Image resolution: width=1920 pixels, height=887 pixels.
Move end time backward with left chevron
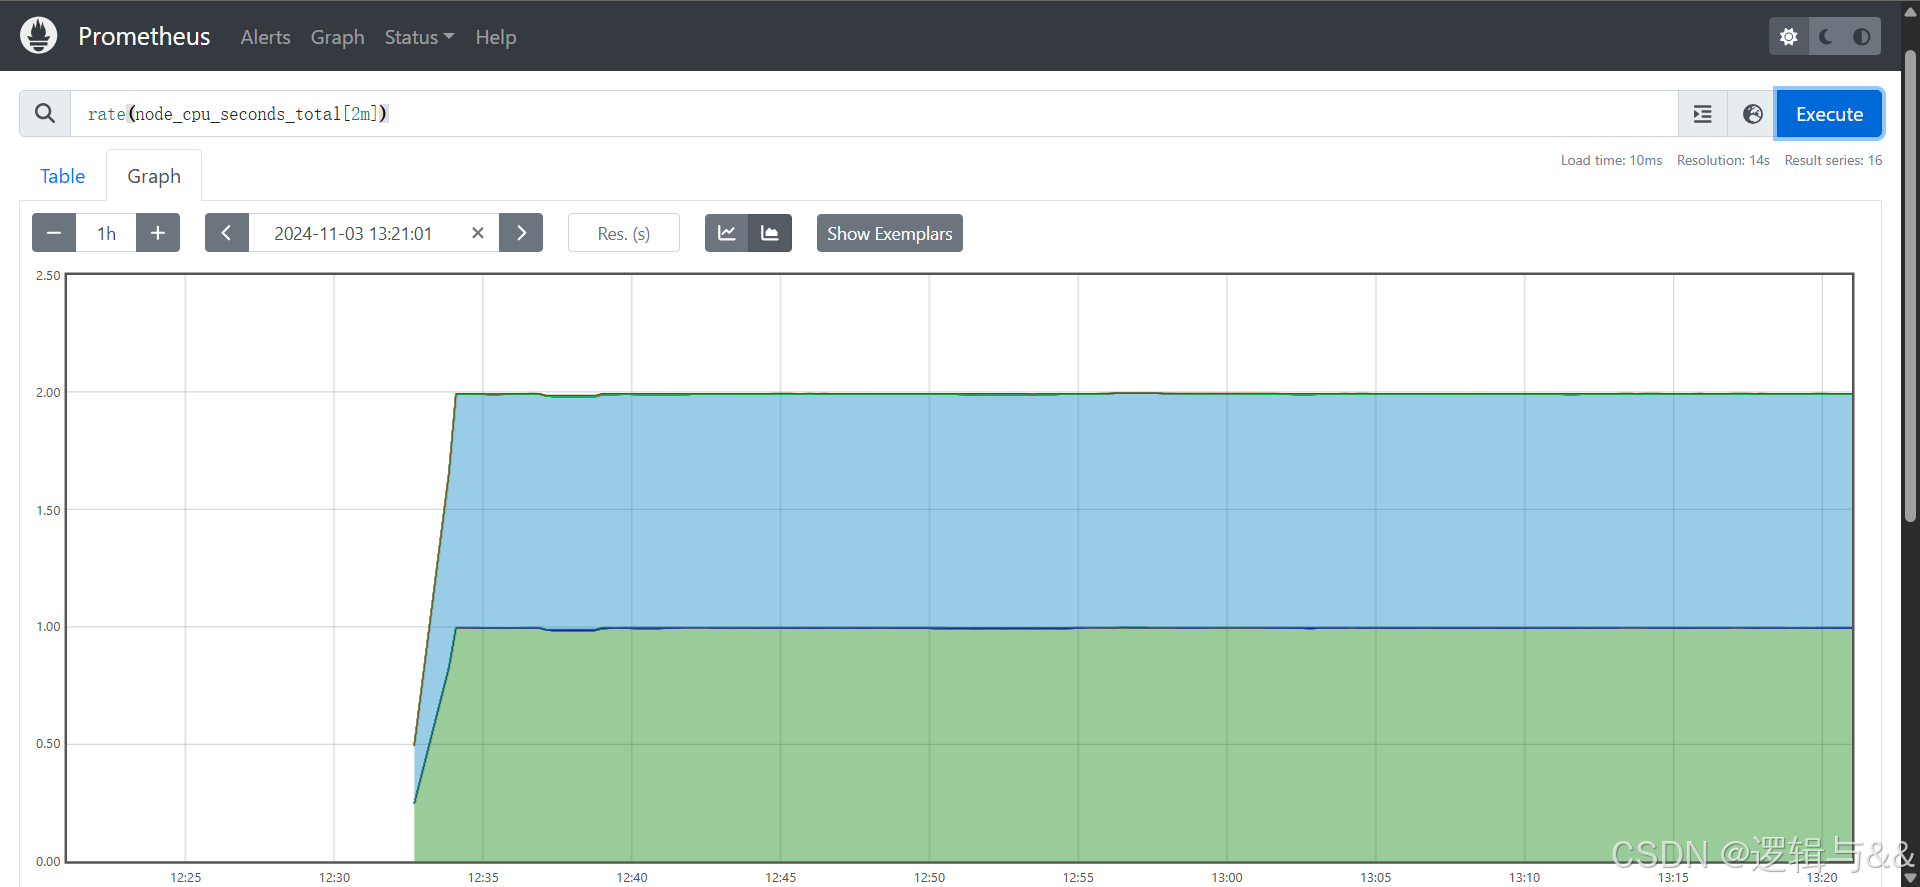point(227,233)
